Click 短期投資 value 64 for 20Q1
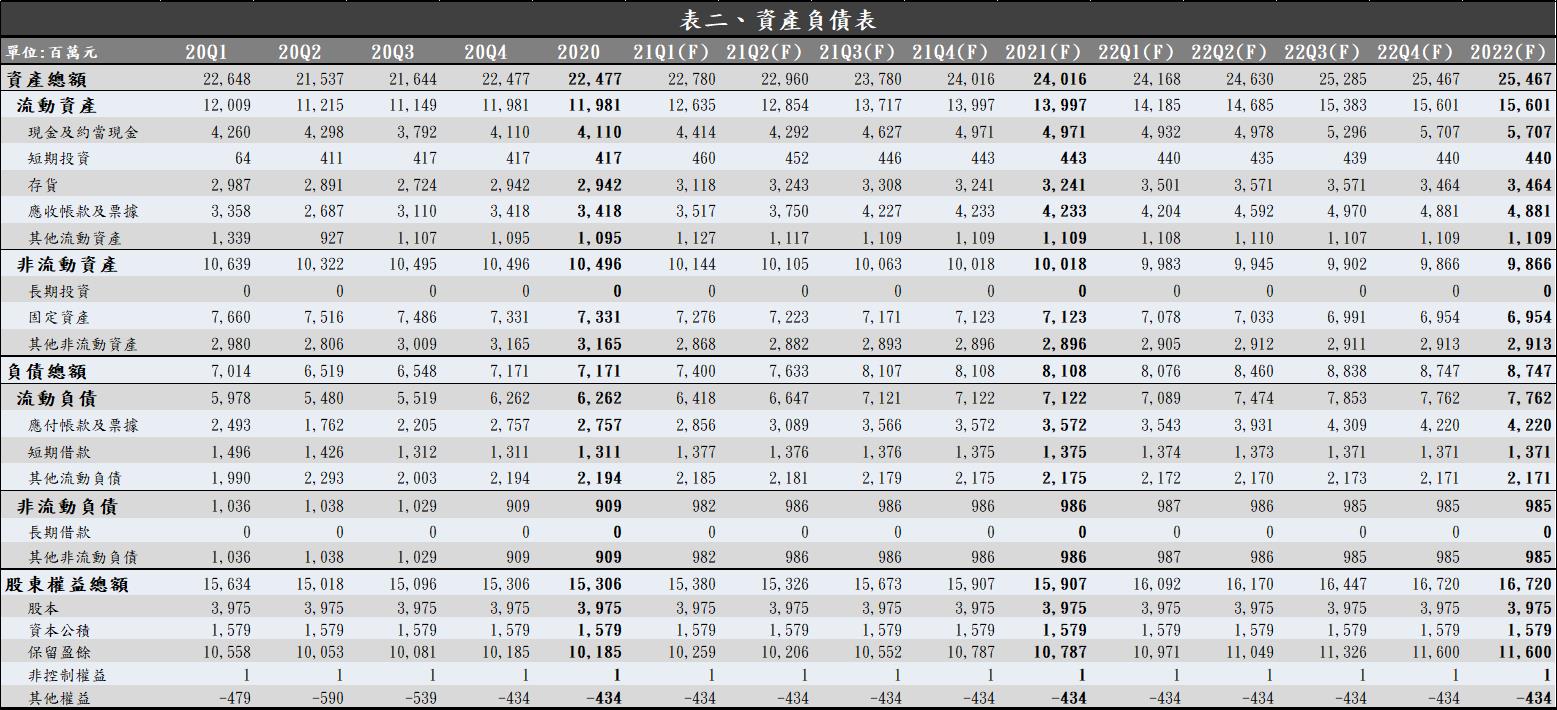Viewport: 1557px width, 710px height. coord(242,158)
